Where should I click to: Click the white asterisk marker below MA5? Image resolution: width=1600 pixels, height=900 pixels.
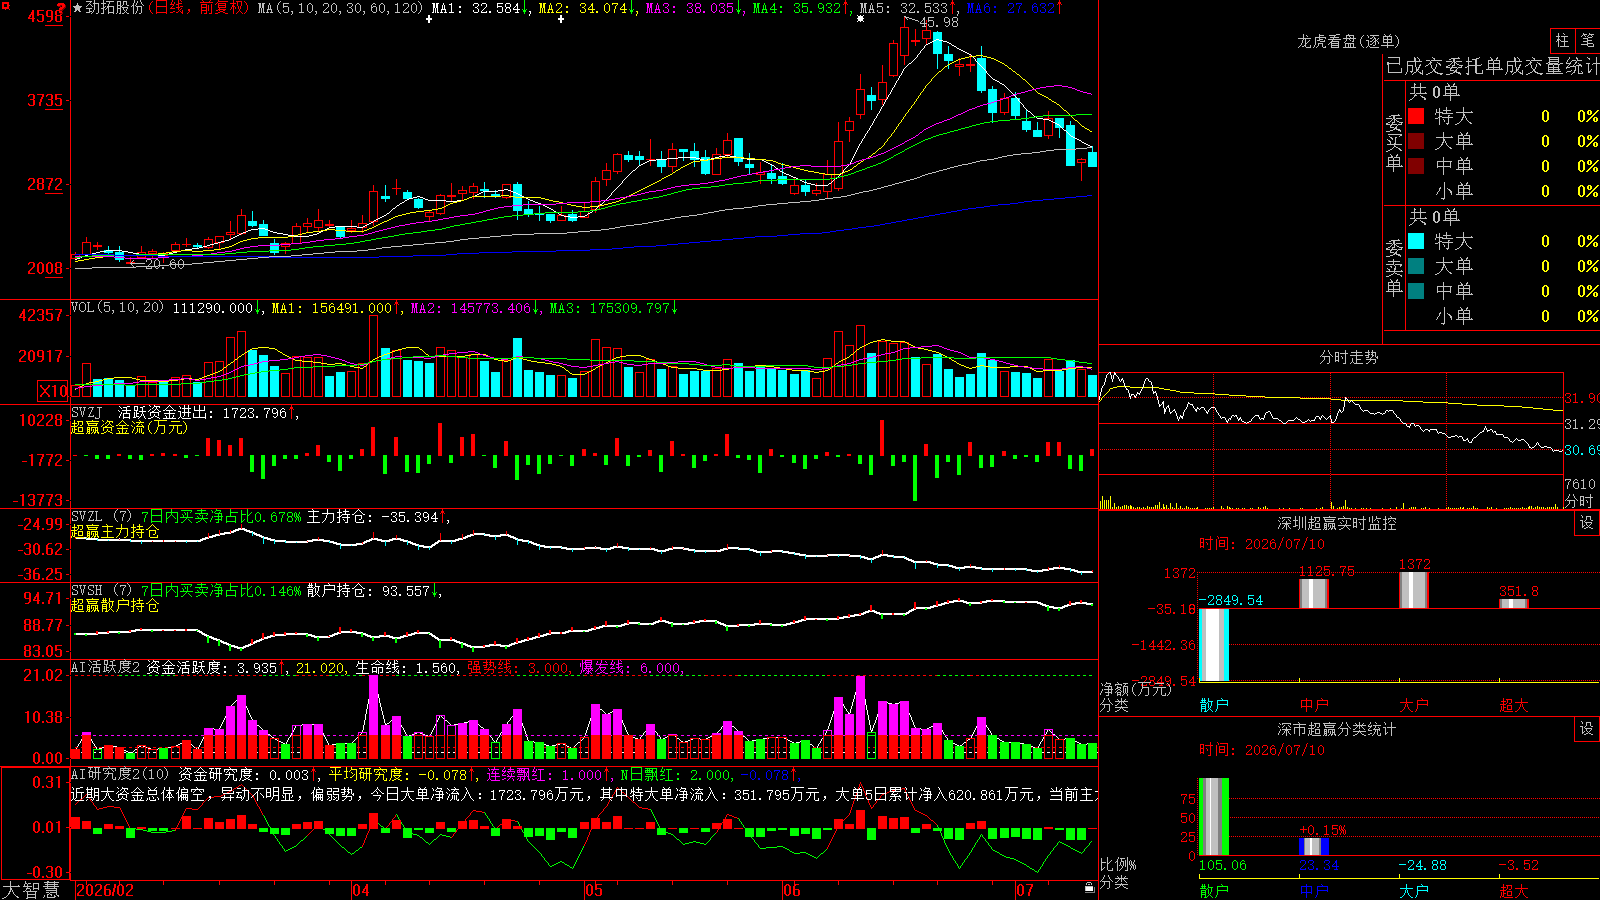[x=860, y=19]
